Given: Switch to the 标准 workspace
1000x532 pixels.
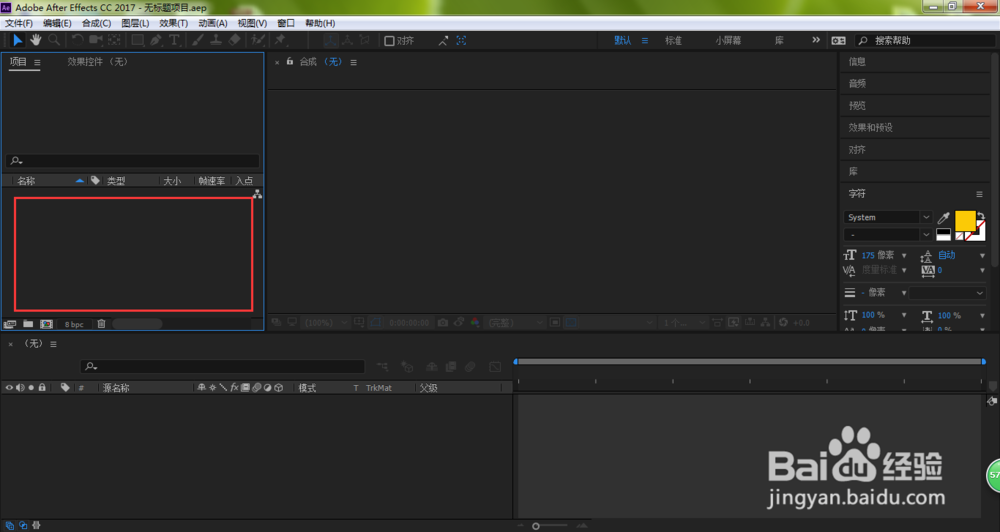Looking at the screenshot, I should coord(673,40).
